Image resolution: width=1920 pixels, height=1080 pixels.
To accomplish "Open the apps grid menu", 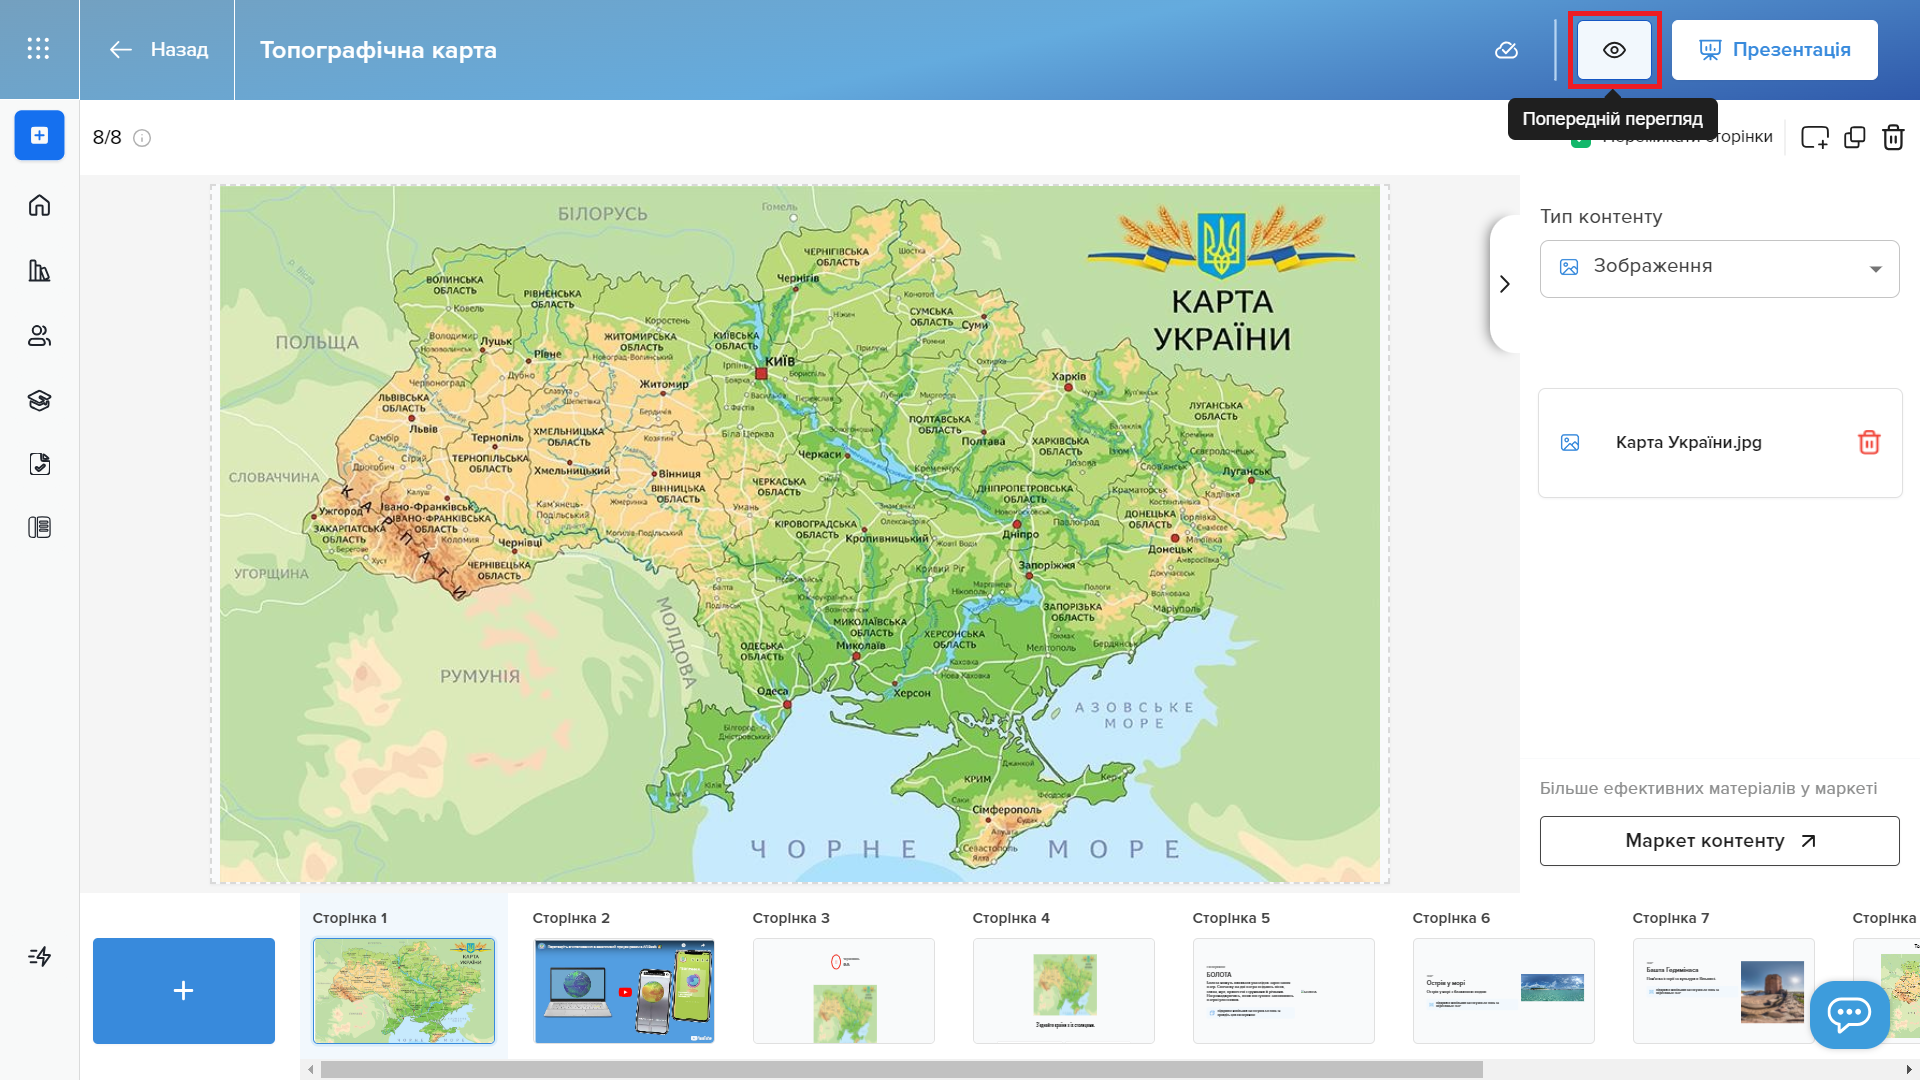I will tap(38, 49).
